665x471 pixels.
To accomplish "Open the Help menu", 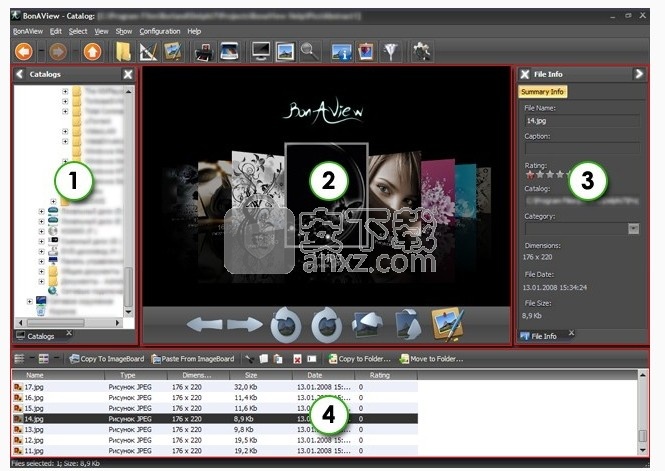I will [x=194, y=31].
